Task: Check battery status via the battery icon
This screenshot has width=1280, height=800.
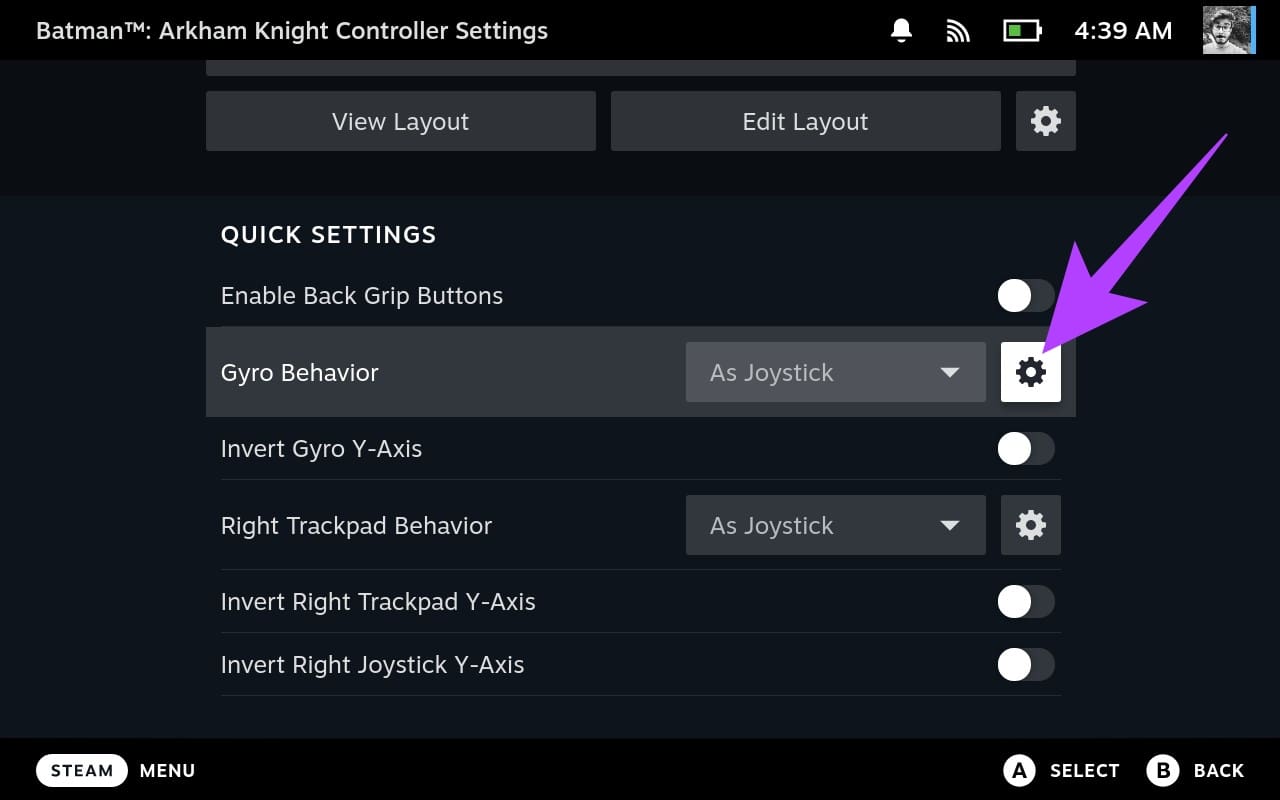Action: [1022, 30]
